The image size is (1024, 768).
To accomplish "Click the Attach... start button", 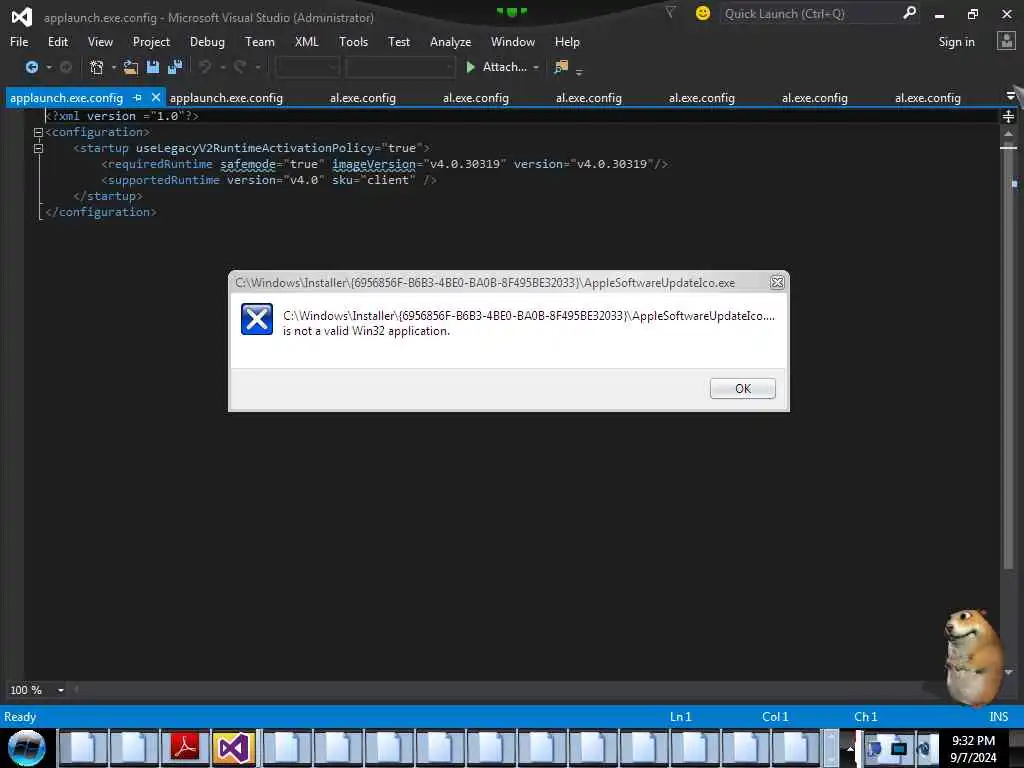I will click(496, 67).
